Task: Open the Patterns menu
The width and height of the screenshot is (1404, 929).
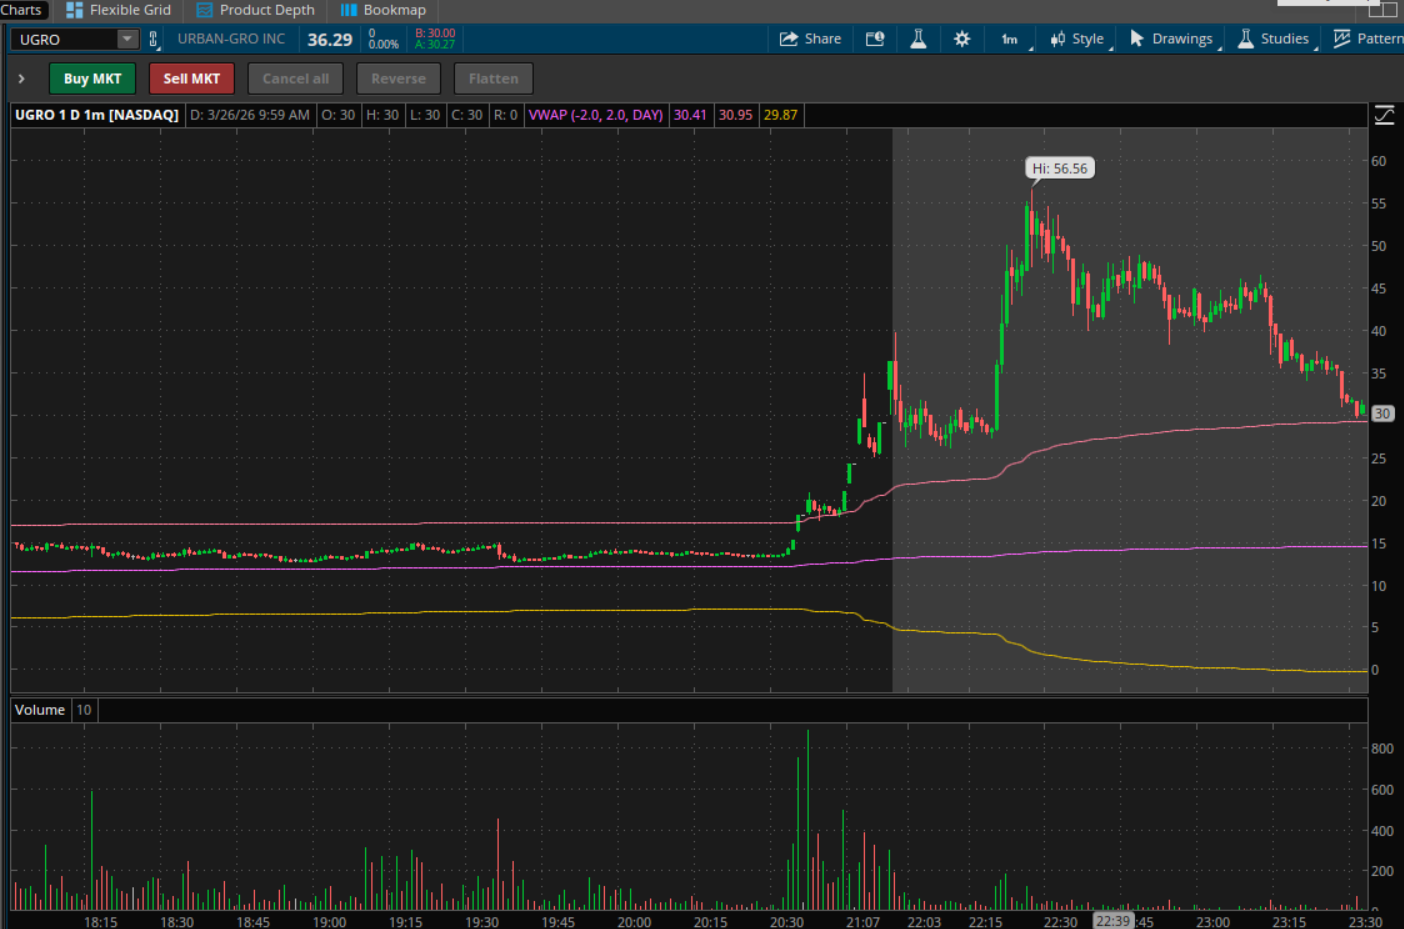Action: click(x=1368, y=39)
